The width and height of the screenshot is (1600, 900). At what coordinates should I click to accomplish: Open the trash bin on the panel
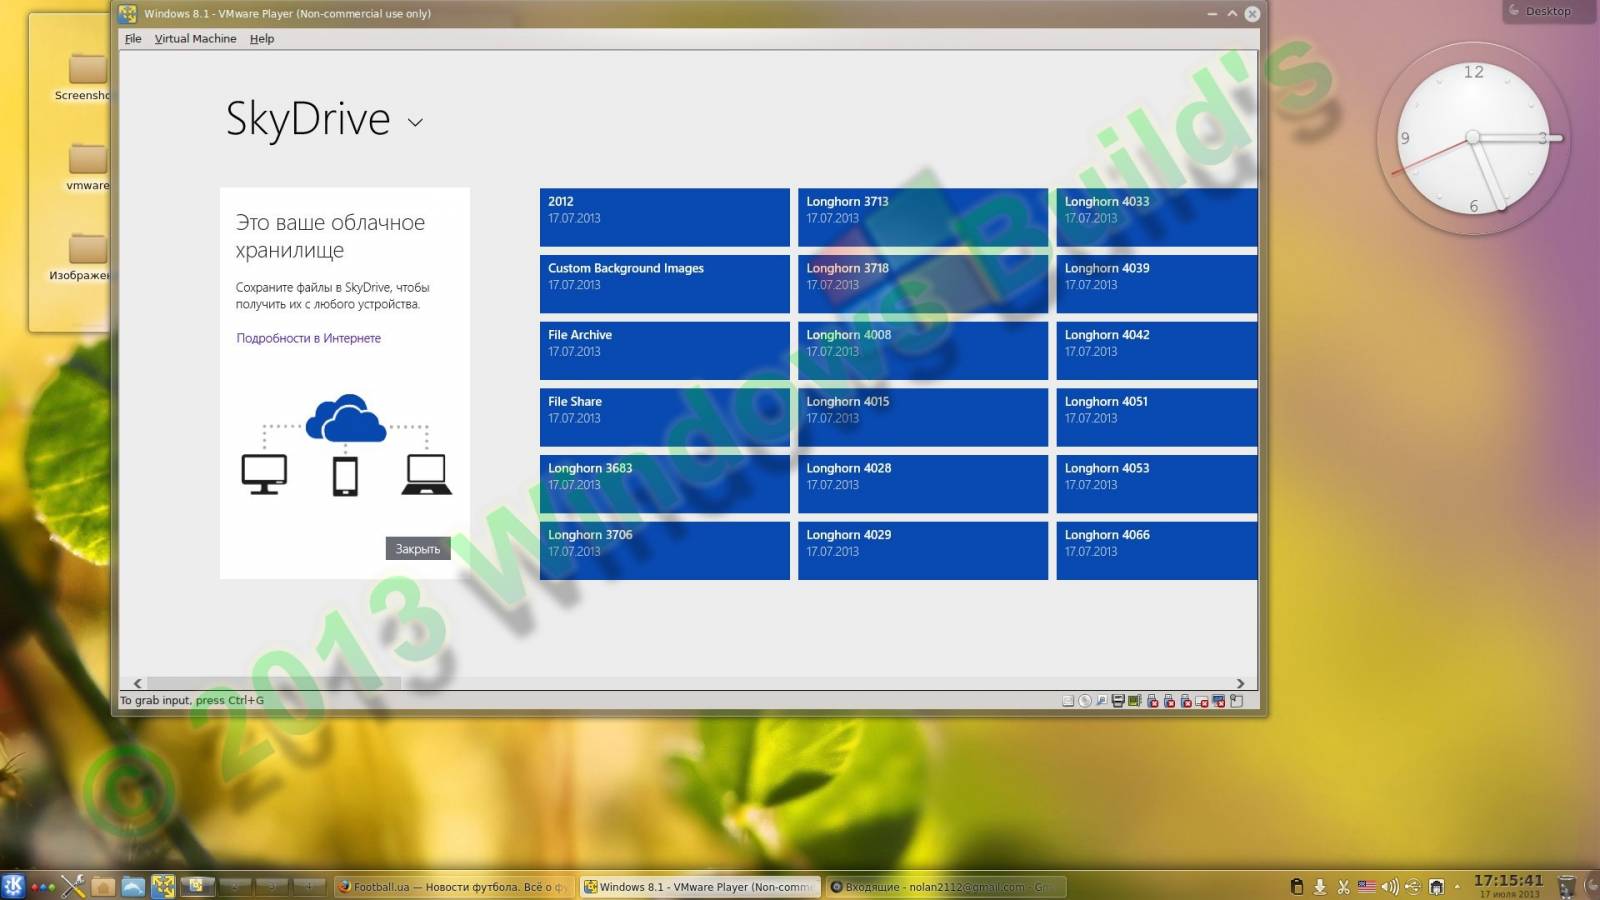(1567, 887)
